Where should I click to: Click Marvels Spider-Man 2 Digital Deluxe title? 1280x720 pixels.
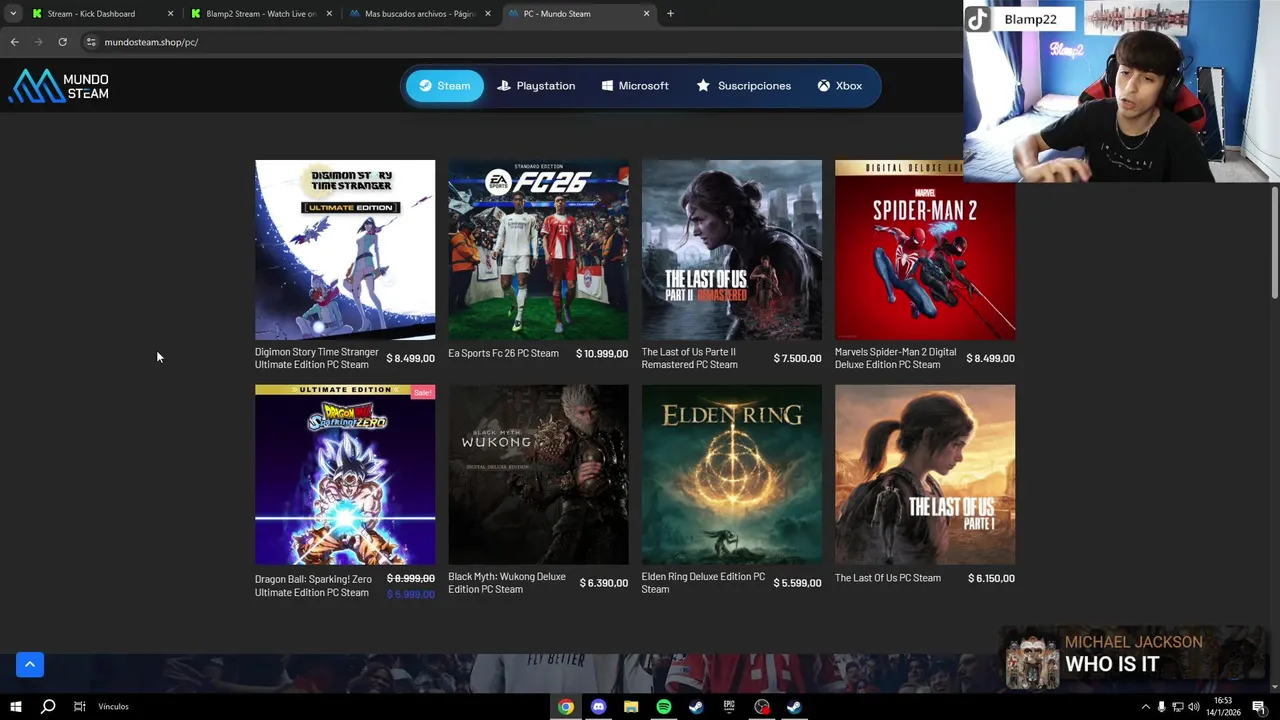point(895,358)
